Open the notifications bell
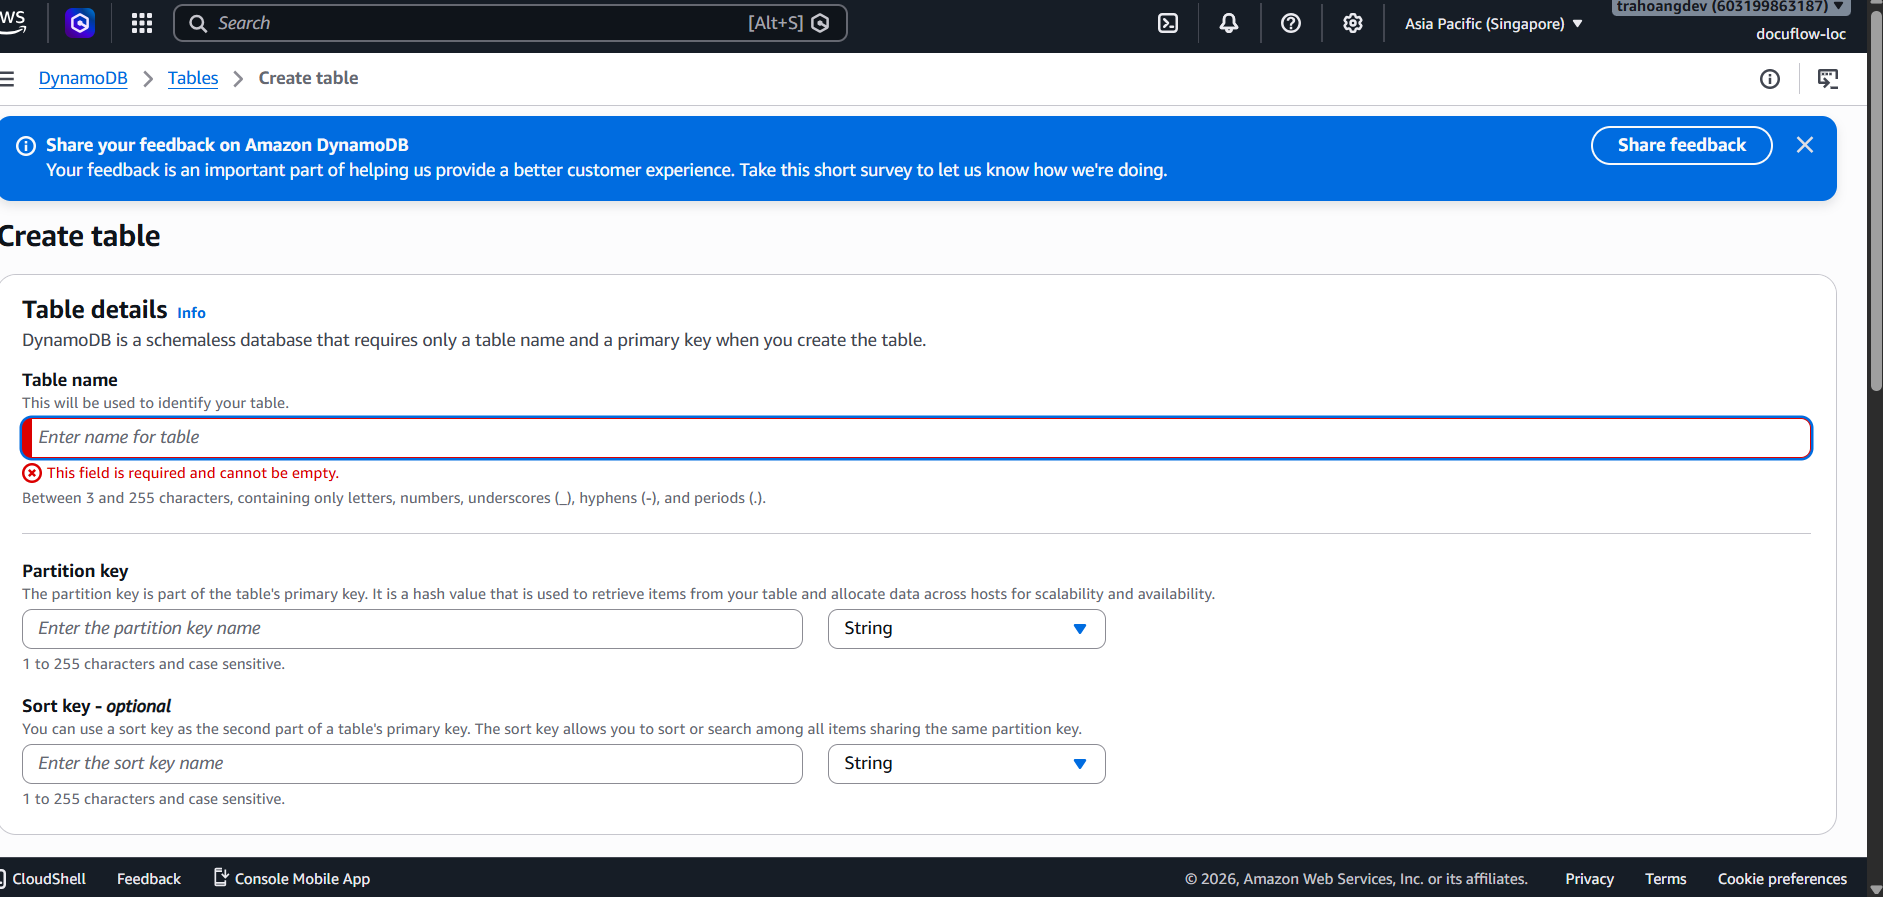Viewport: 1883px width, 897px height. [x=1229, y=23]
